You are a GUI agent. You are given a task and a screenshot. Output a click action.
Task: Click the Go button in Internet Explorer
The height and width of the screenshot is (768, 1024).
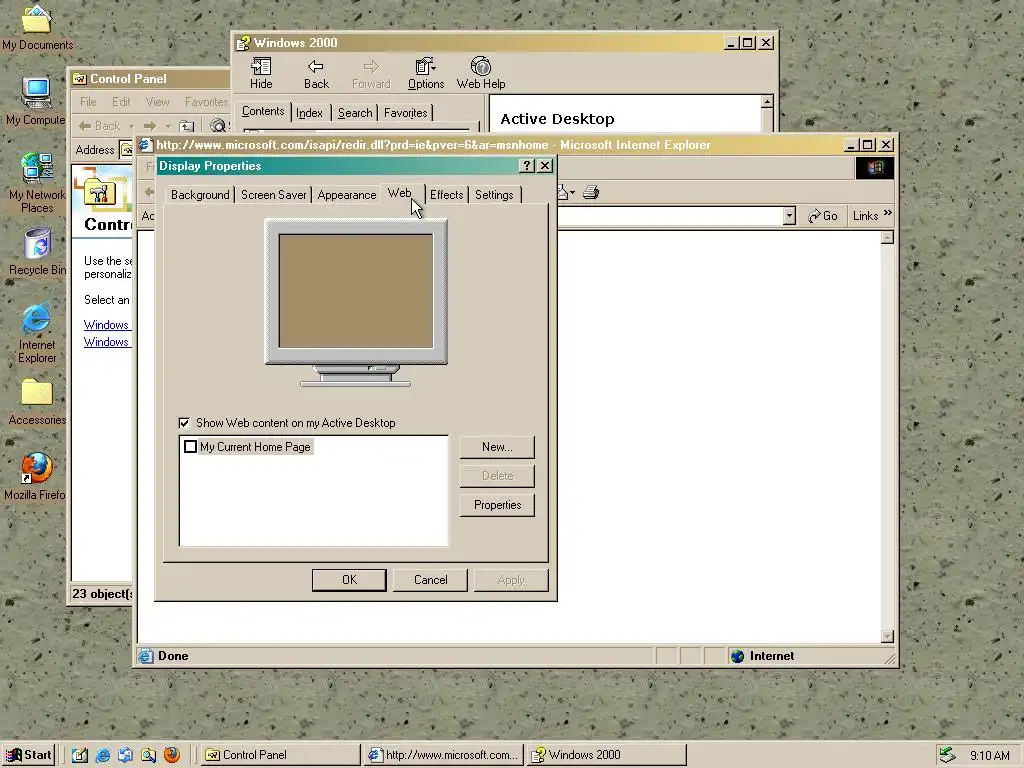point(823,216)
